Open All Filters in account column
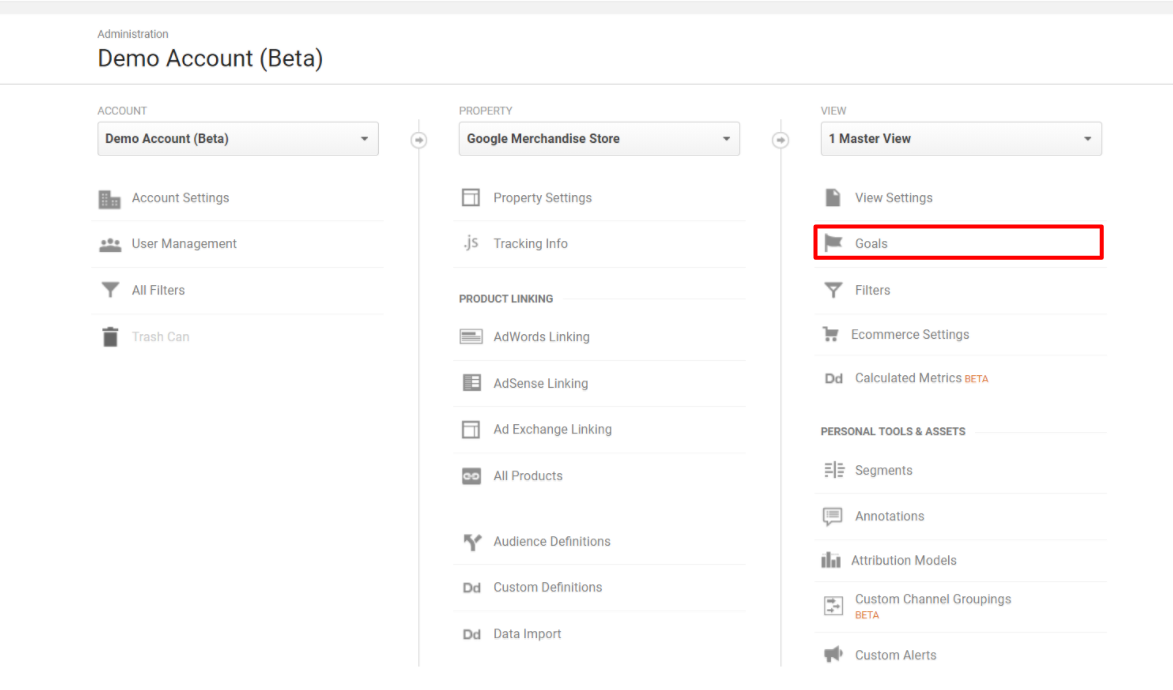The height and width of the screenshot is (690, 1173). coord(158,290)
